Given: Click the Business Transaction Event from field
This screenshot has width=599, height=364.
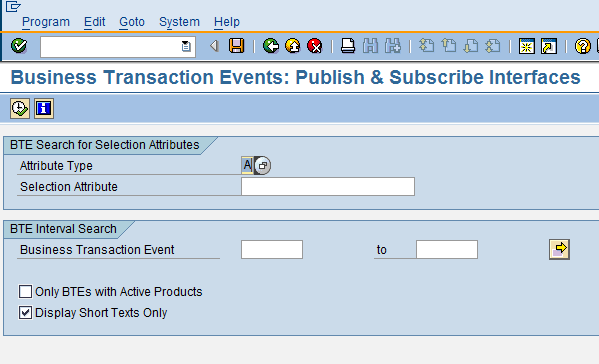Looking at the screenshot, I should point(272,249).
